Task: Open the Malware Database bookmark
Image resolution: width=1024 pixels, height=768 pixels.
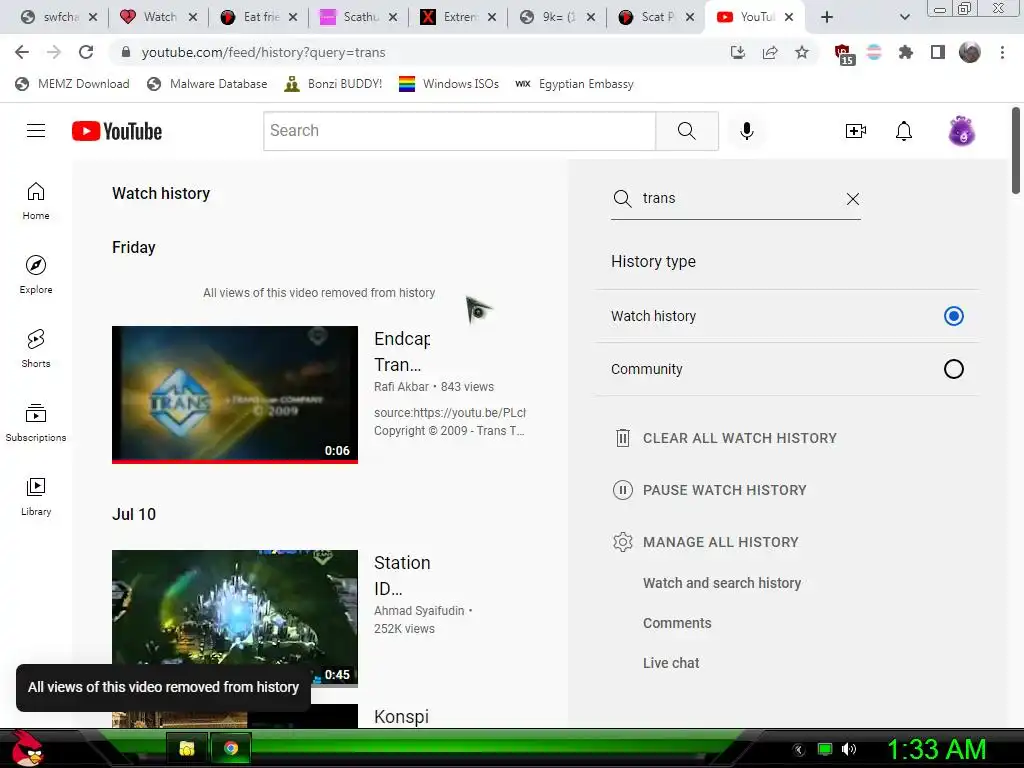Action: coord(208,84)
